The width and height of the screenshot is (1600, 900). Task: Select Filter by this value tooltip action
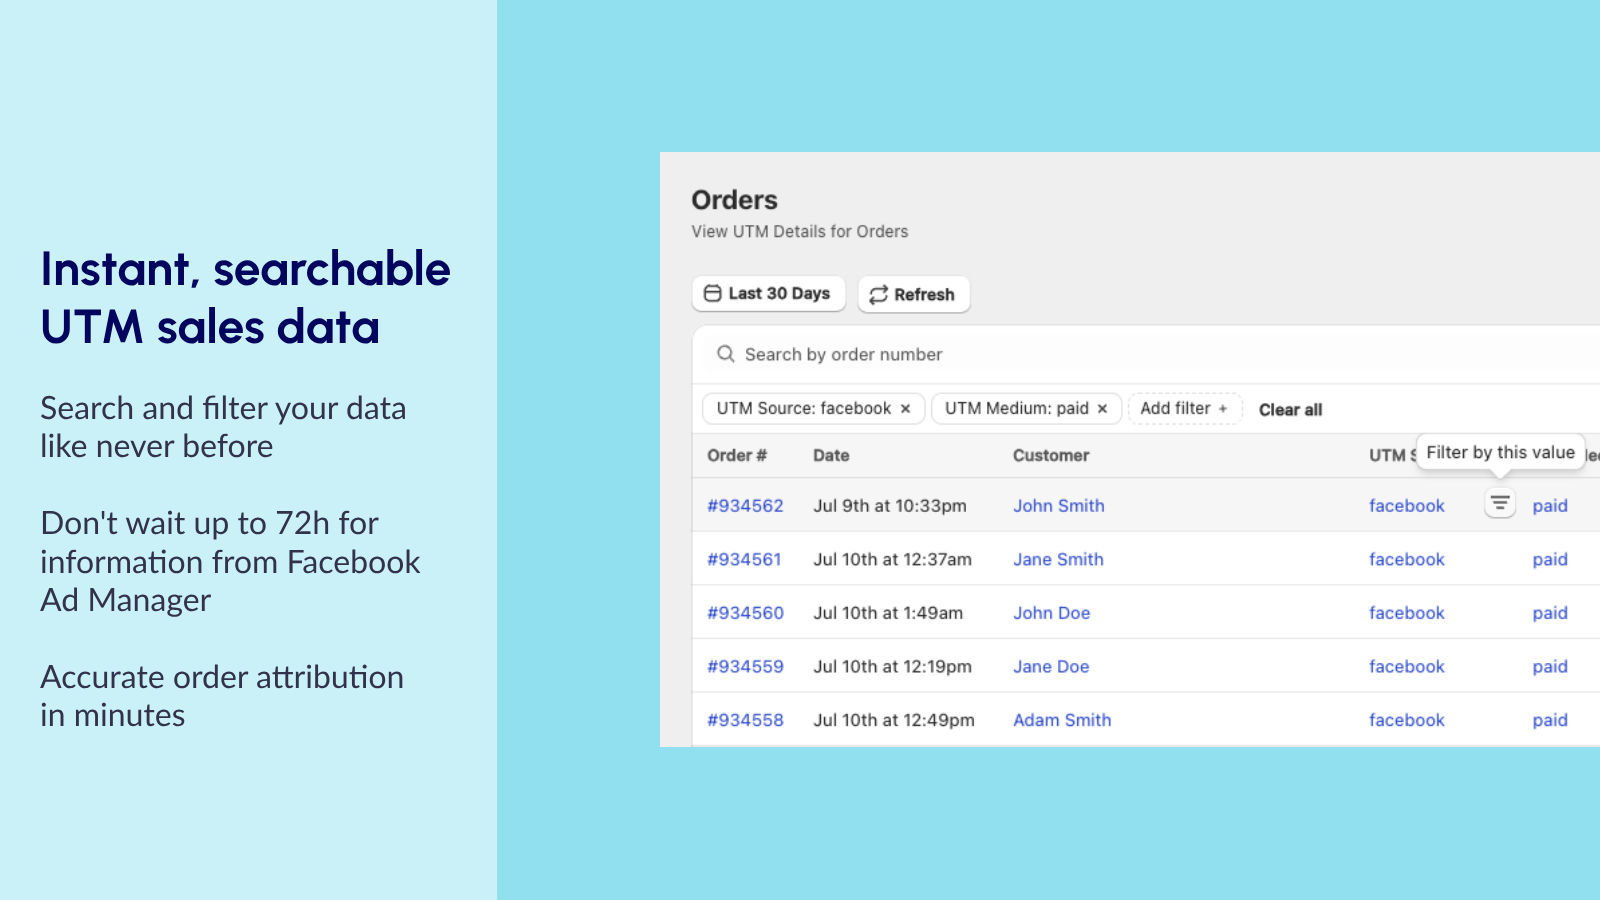pos(1501,452)
